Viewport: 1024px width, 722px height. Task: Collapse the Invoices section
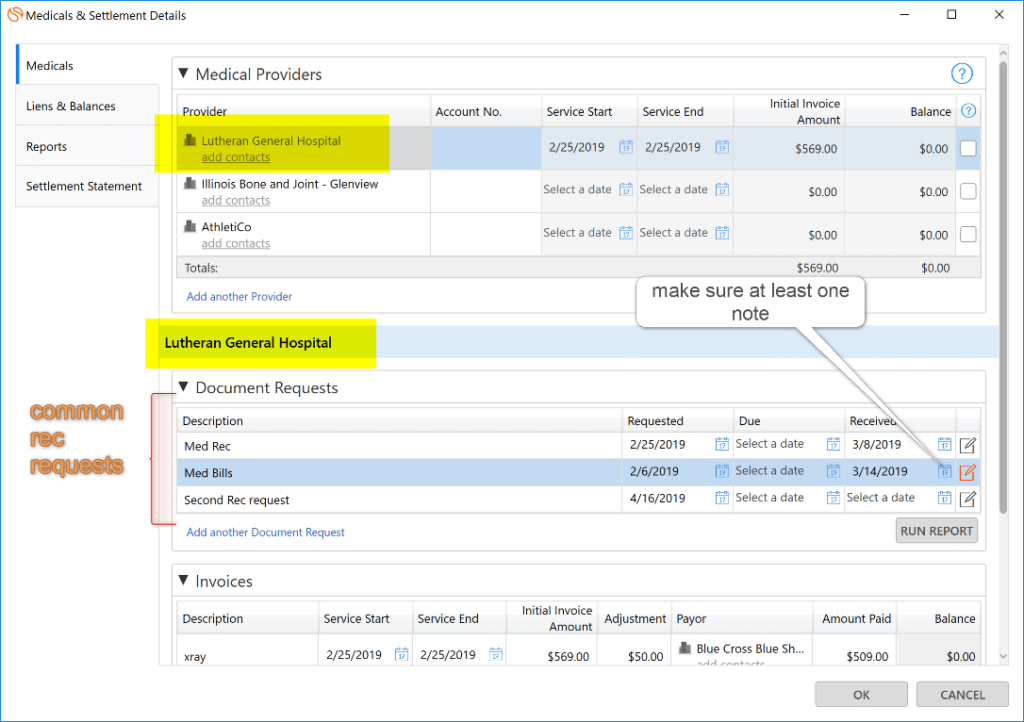(184, 580)
